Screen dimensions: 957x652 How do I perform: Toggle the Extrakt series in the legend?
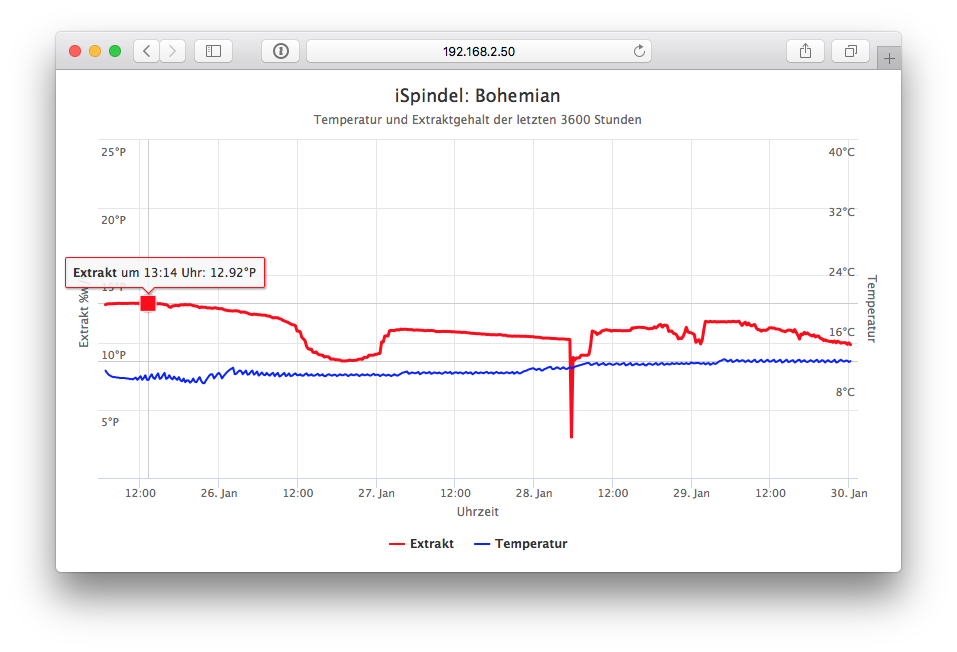pyautogui.click(x=421, y=544)
